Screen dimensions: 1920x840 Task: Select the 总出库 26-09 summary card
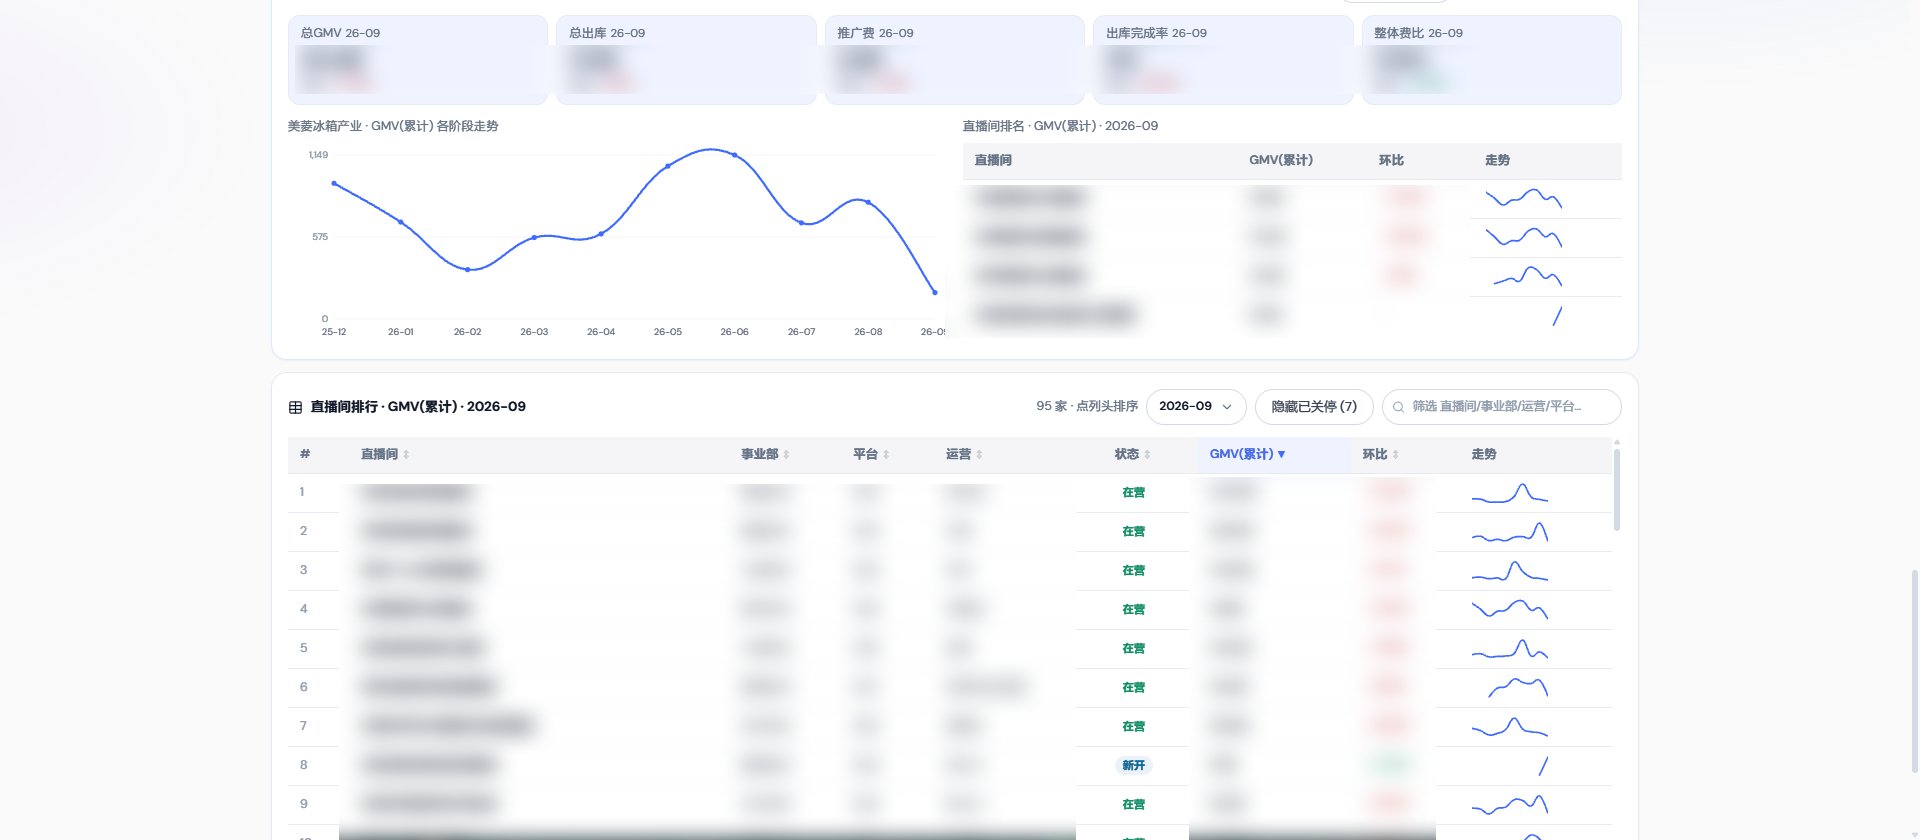coord(686,60)
